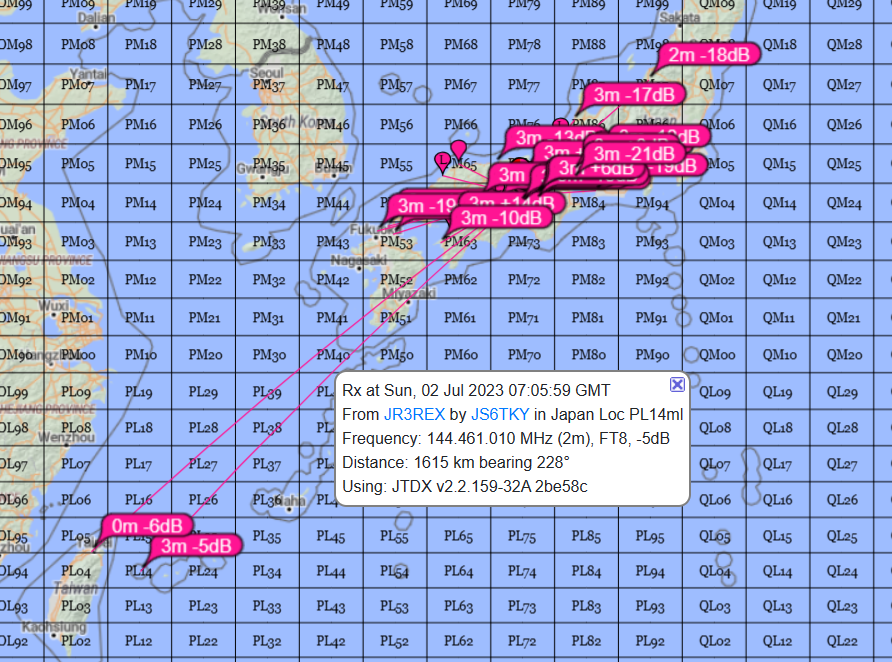Click the PM68 grid square label

[x=460, y=44]
